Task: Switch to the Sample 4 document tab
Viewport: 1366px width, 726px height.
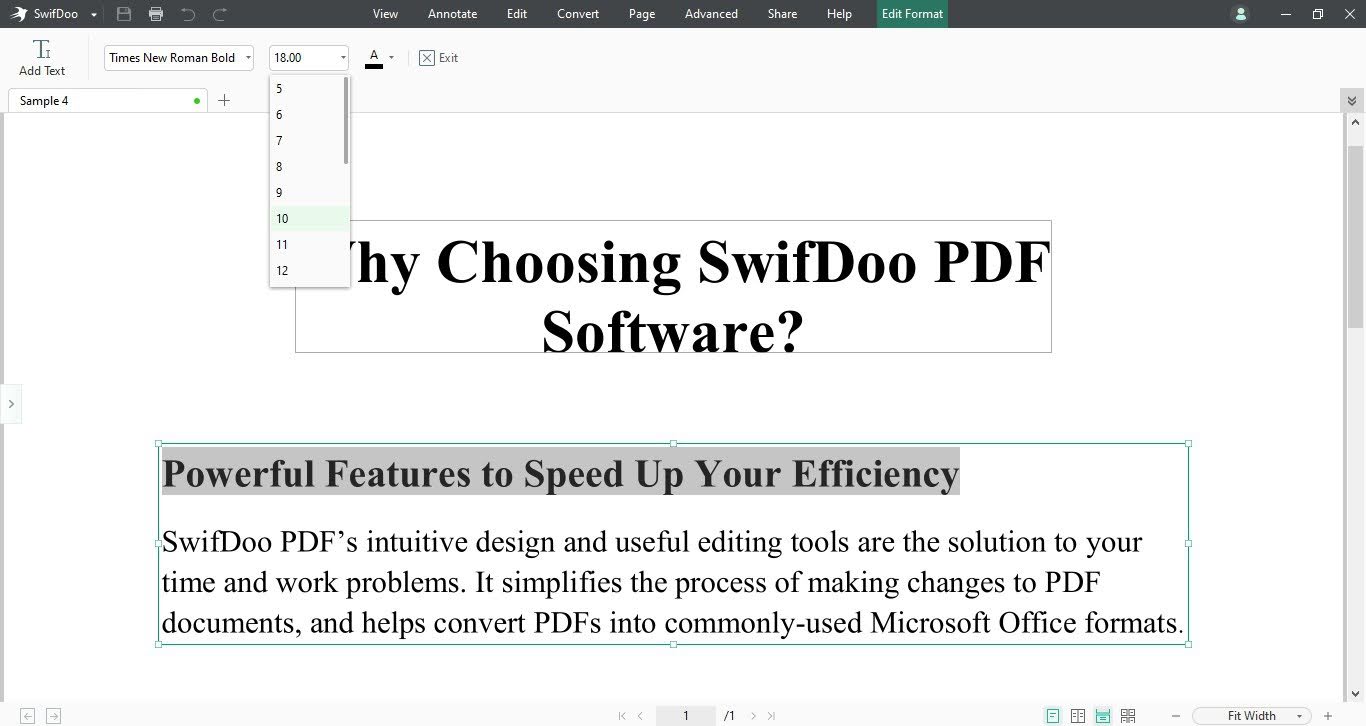Action: pyautogui.click(x=108, y=100)
